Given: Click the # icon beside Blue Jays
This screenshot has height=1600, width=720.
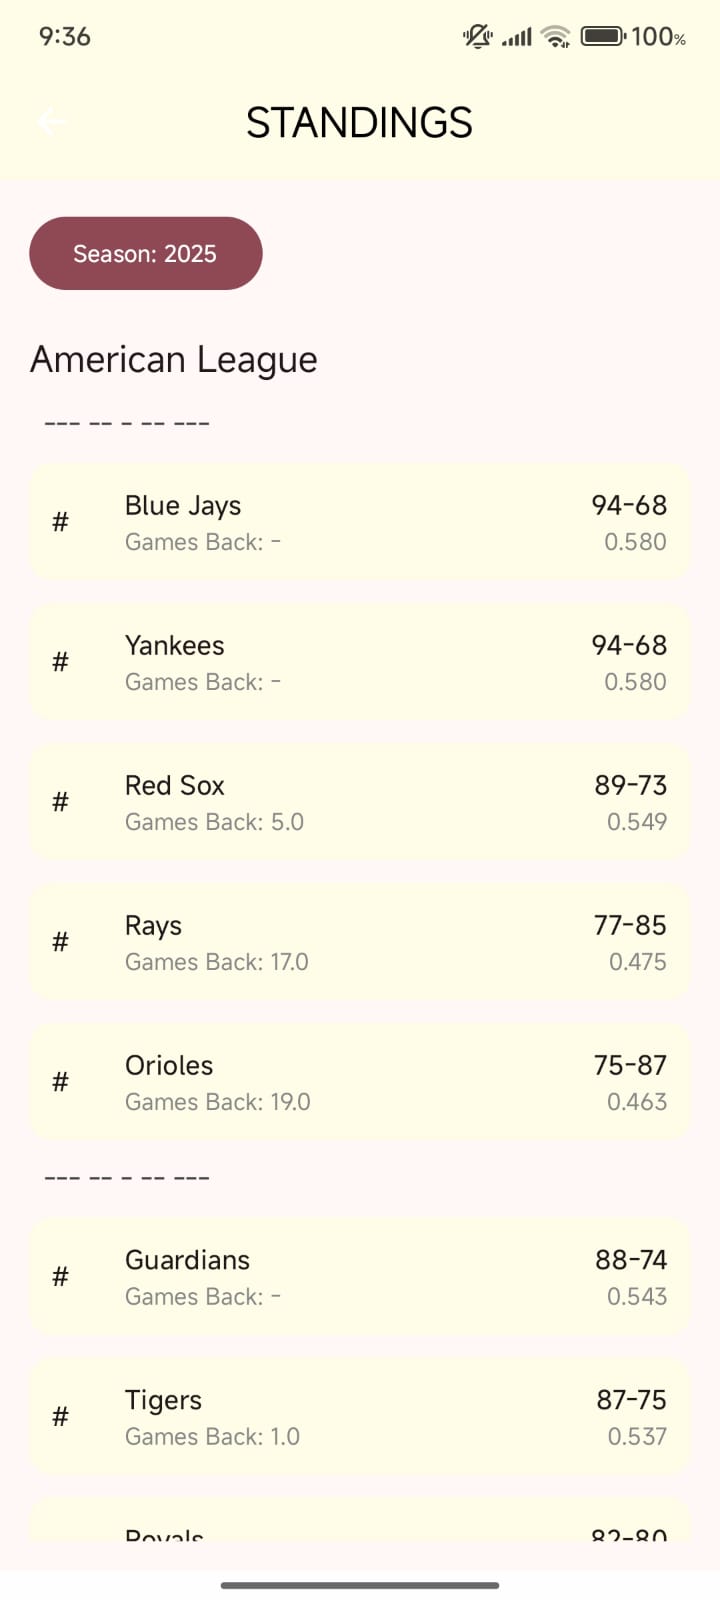Looking at the screenshot, I should (60, 522).
